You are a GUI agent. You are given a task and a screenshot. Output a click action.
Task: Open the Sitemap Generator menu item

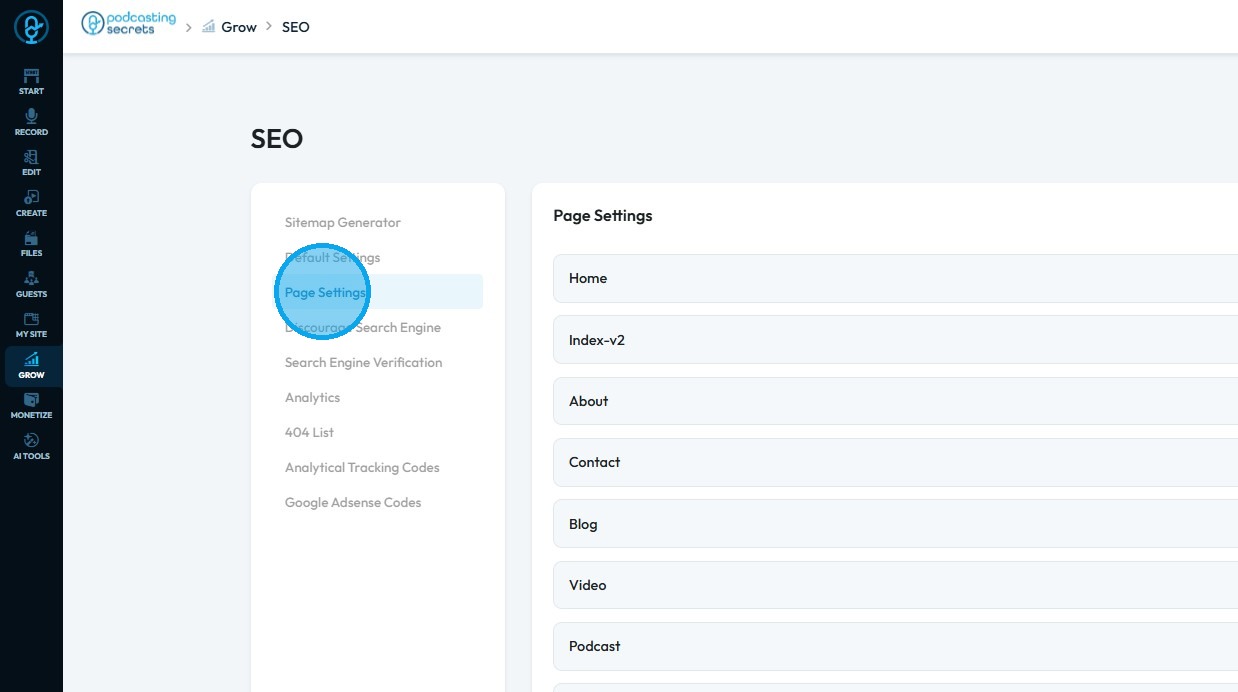coord(342,222)
